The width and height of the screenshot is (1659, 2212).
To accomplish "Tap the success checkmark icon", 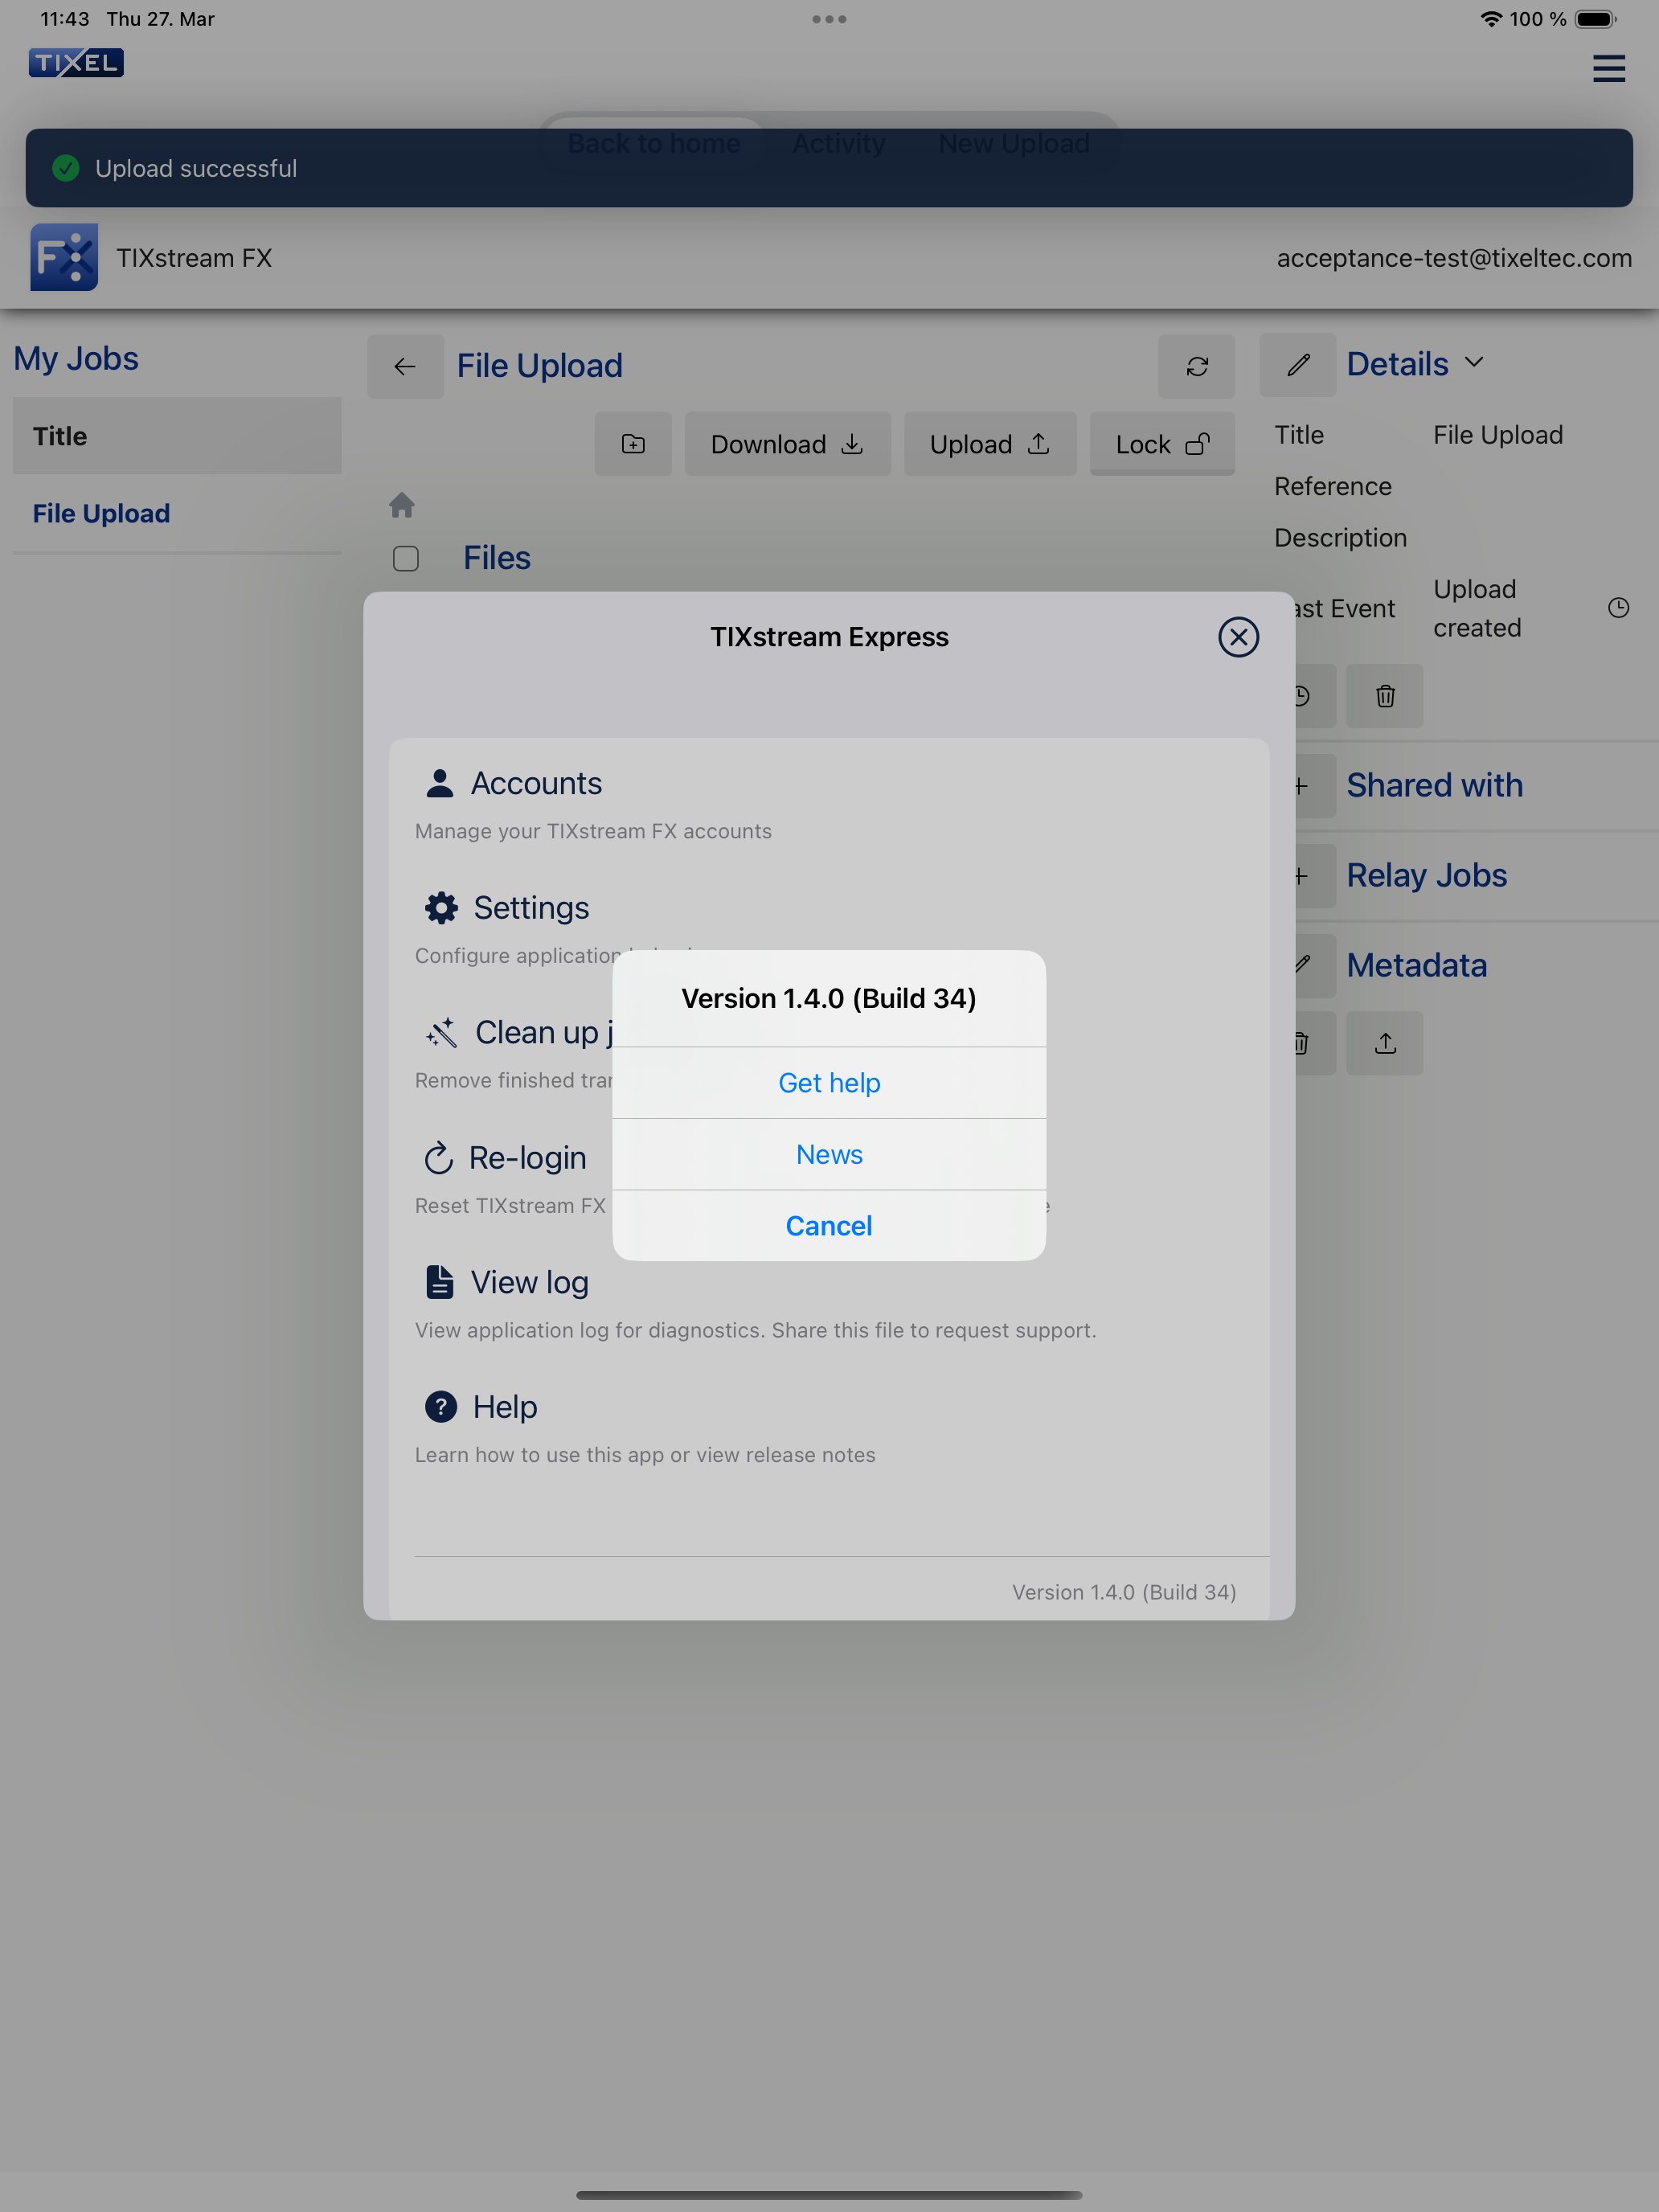I will point(66,168).
